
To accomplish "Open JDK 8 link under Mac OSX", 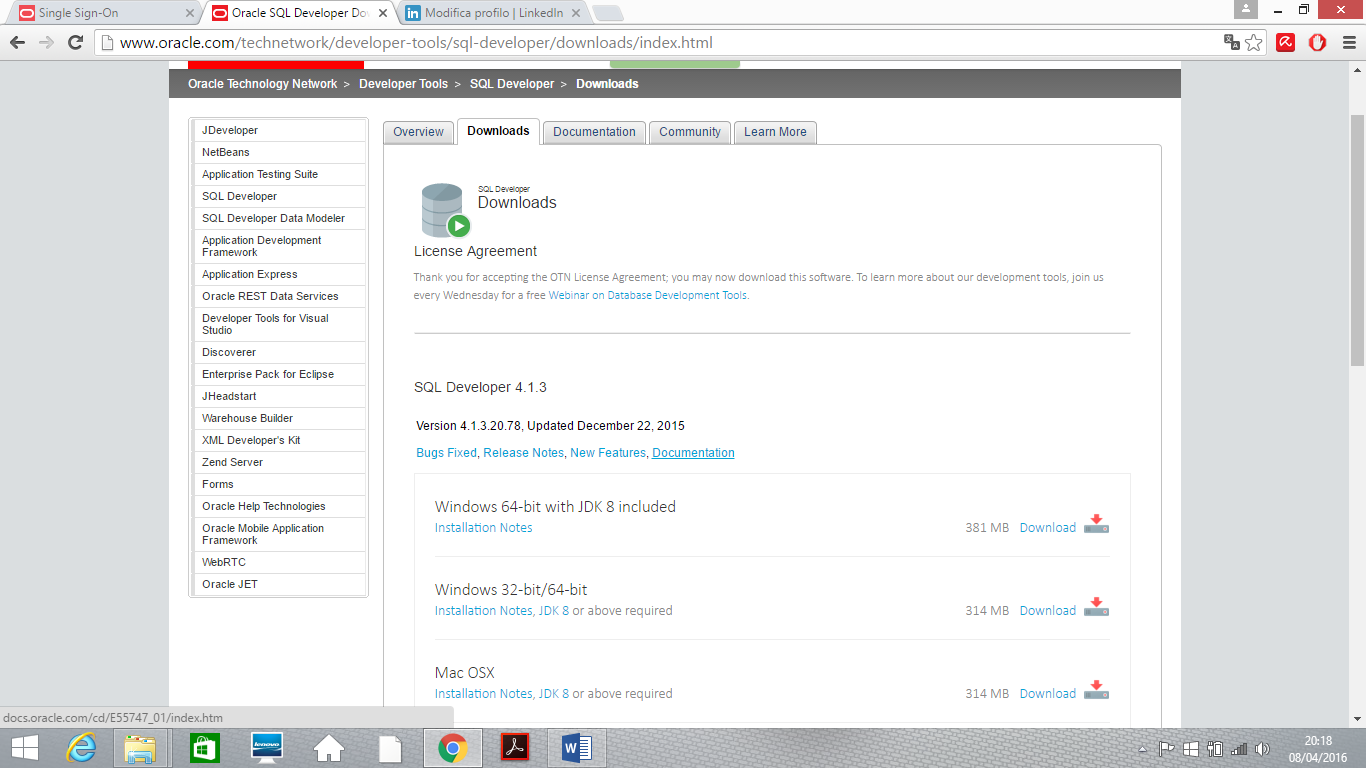I will click(553, 693).
